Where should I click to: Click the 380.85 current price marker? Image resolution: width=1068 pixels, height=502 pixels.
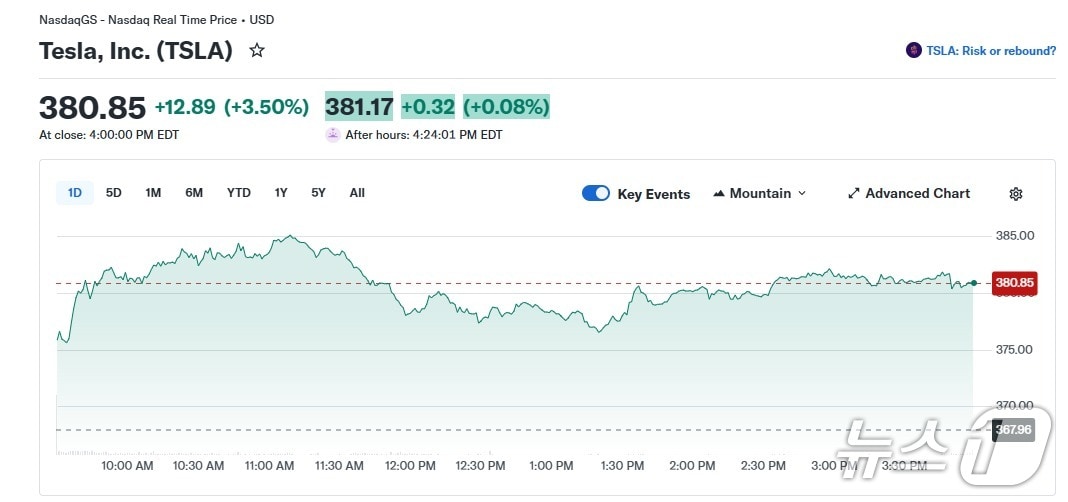click(x=1014, y=283)
